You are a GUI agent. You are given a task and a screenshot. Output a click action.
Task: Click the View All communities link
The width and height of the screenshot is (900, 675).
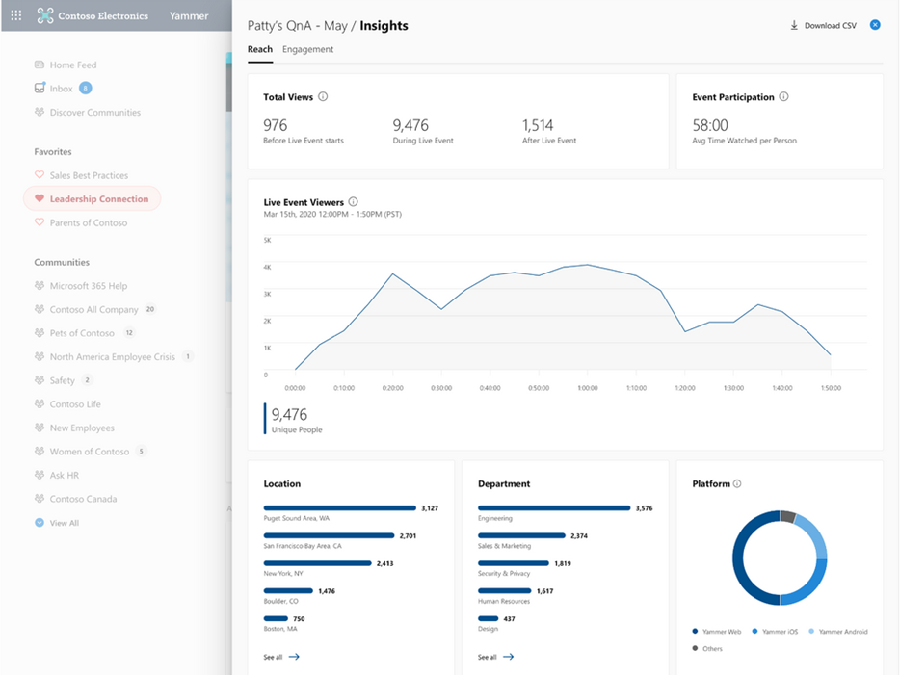64,523
